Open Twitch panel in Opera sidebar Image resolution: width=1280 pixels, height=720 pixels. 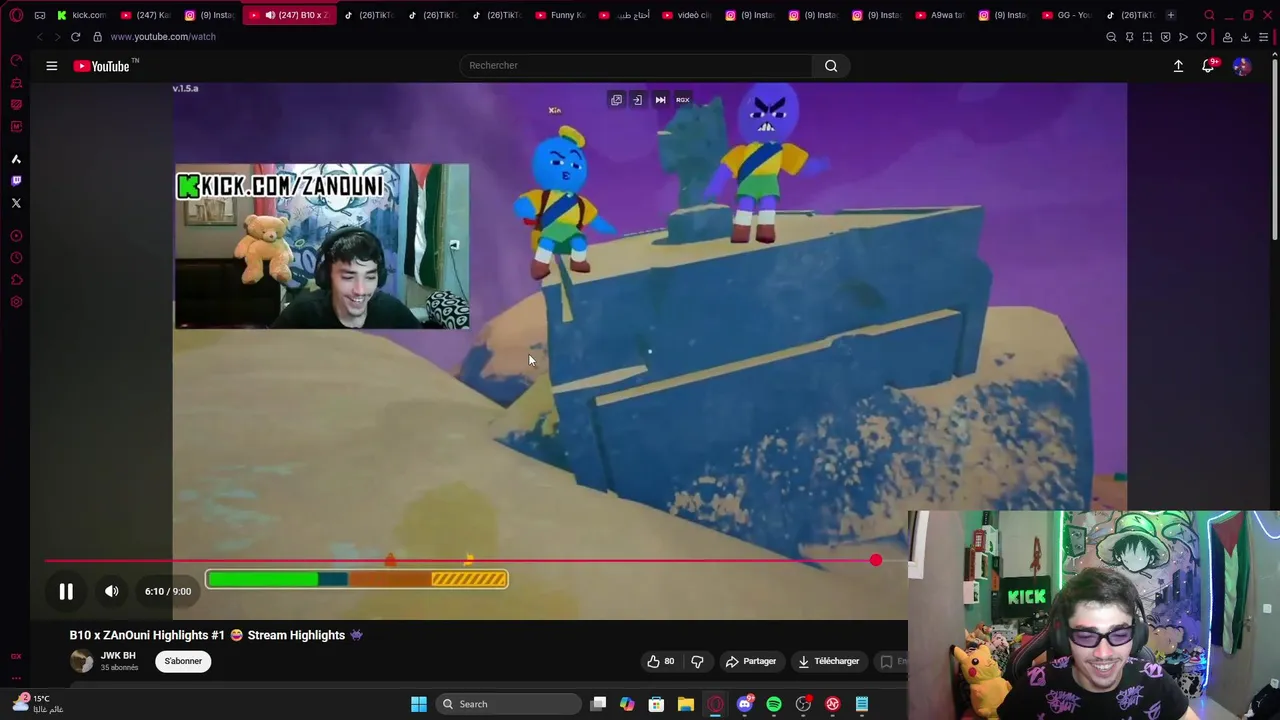pos(16,181)
